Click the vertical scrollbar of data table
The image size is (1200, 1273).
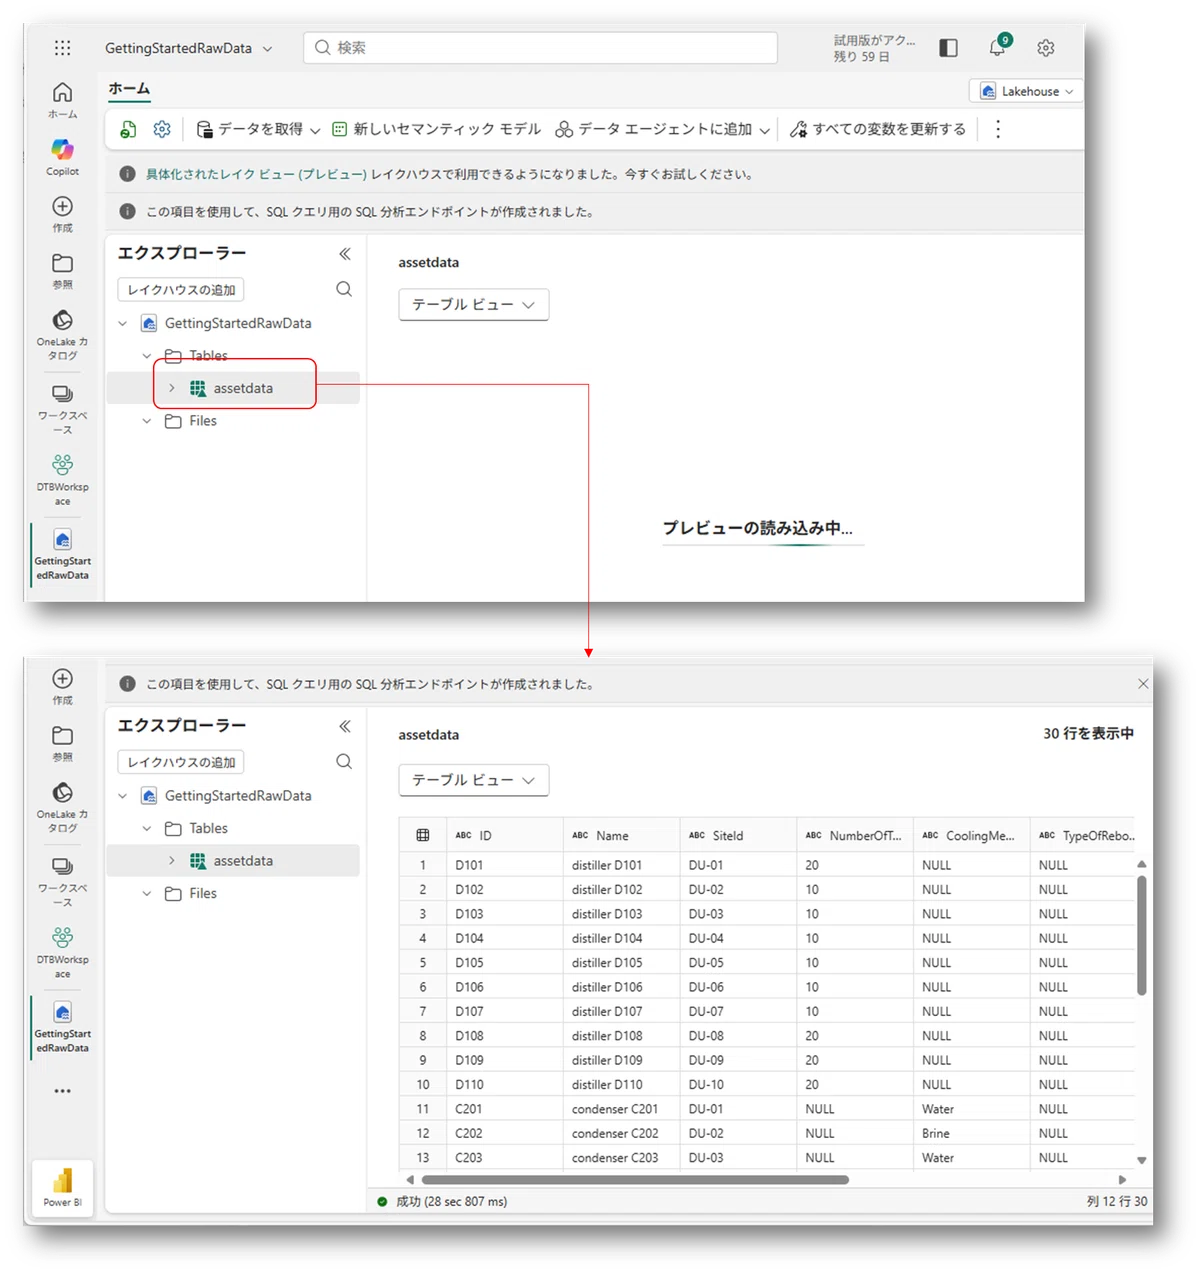(x=1141, y=935)
